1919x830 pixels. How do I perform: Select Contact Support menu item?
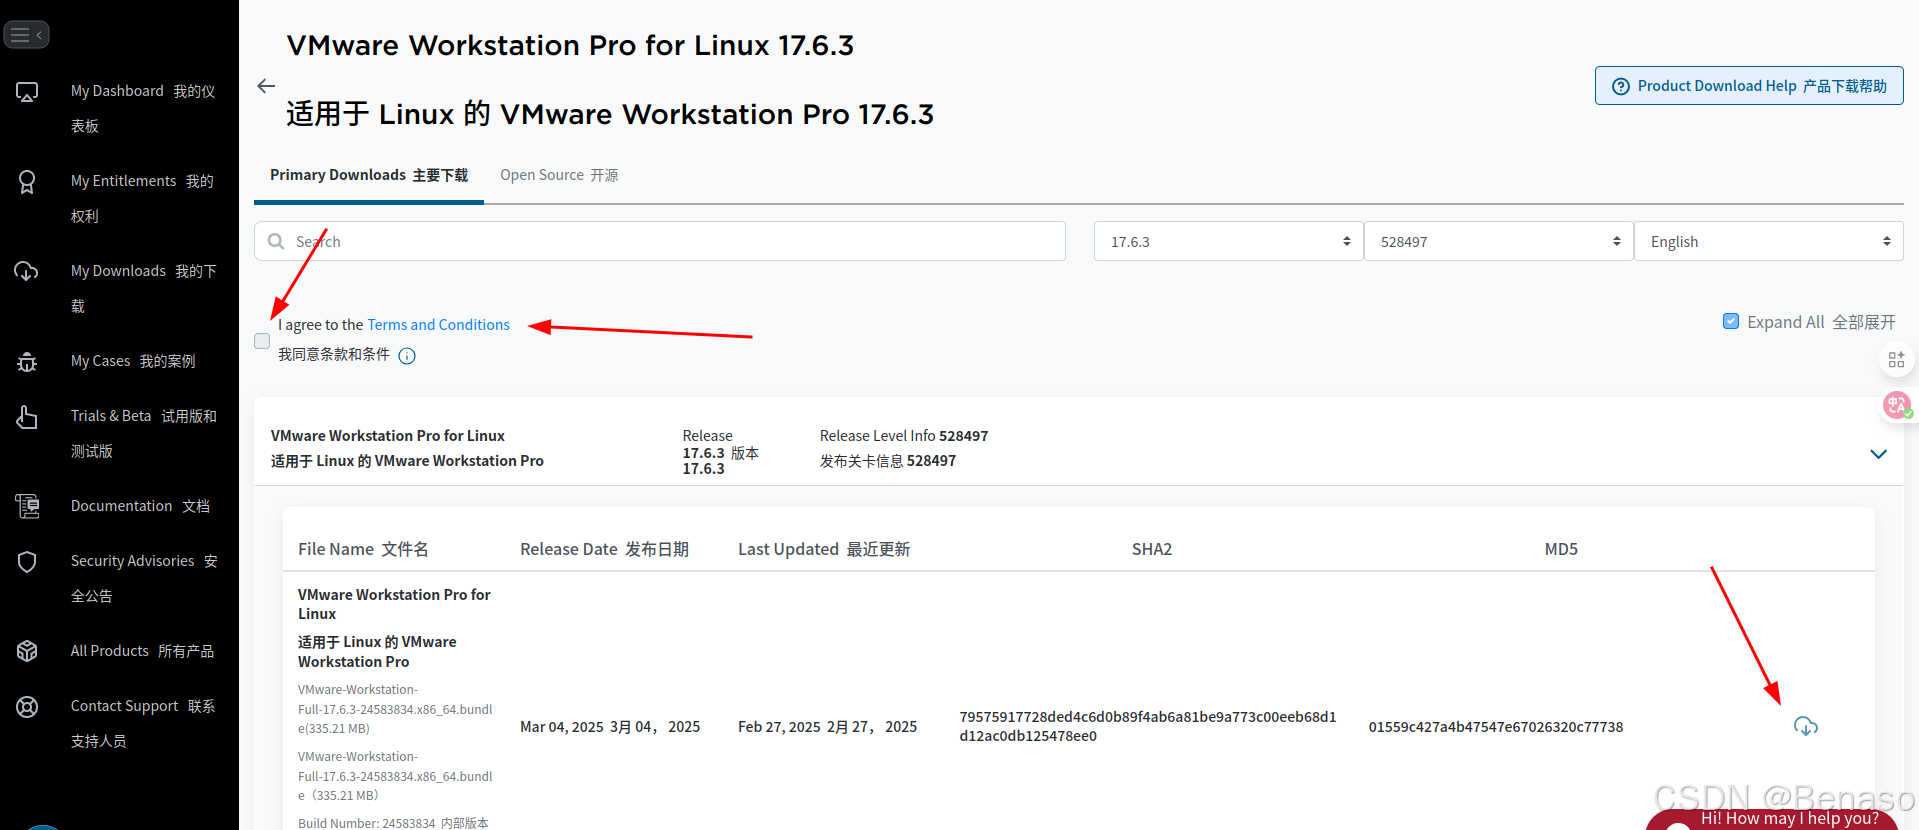(143, 723)
